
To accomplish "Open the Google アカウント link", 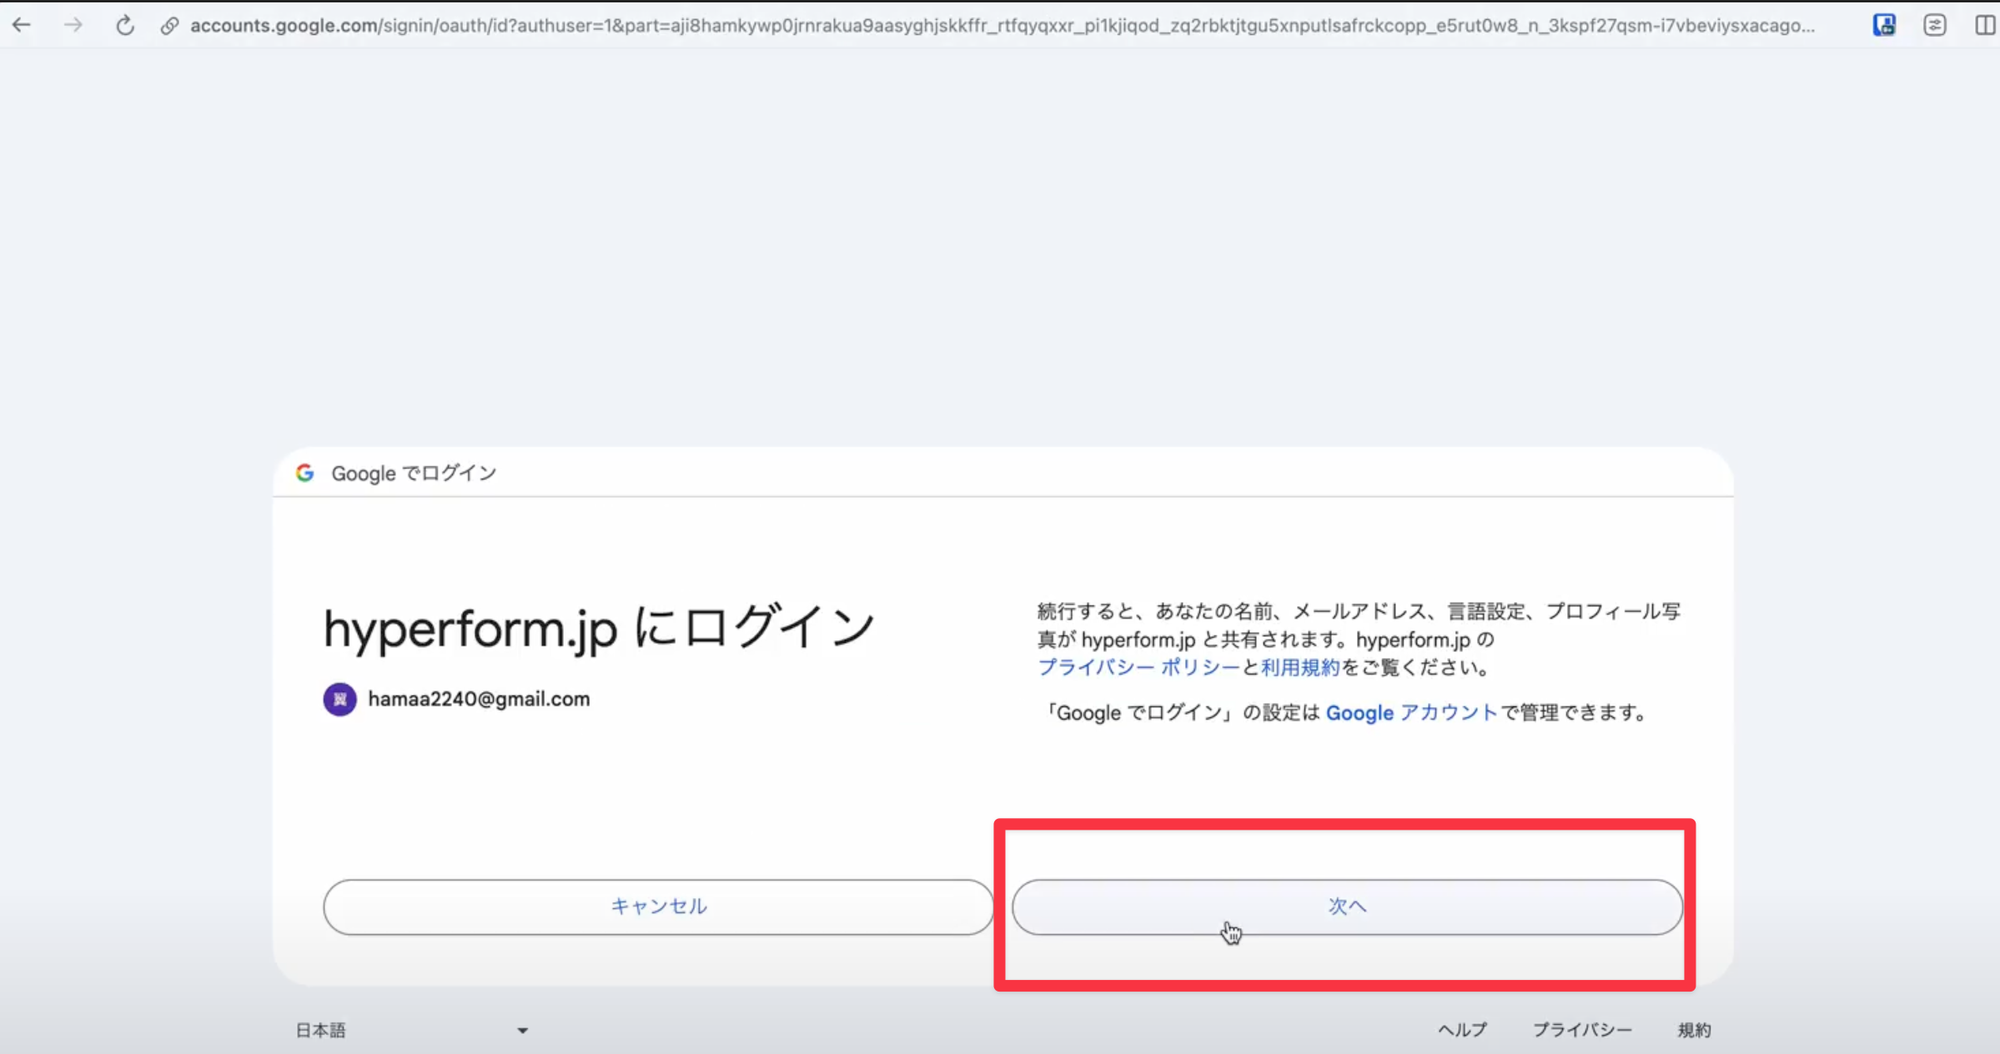I will pyautogui.click(x=1411, y=713).
